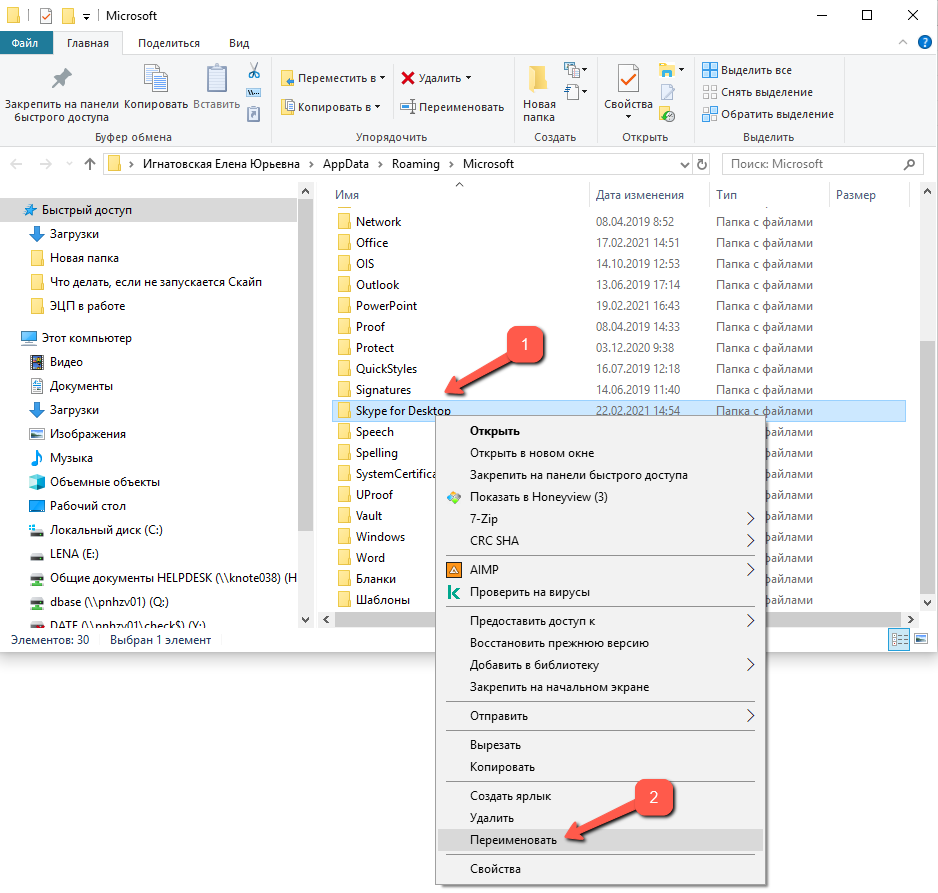This screenshot has height=893, width=938.
Task: Click the New Folder icon in the ribbon
Action: 539,80
